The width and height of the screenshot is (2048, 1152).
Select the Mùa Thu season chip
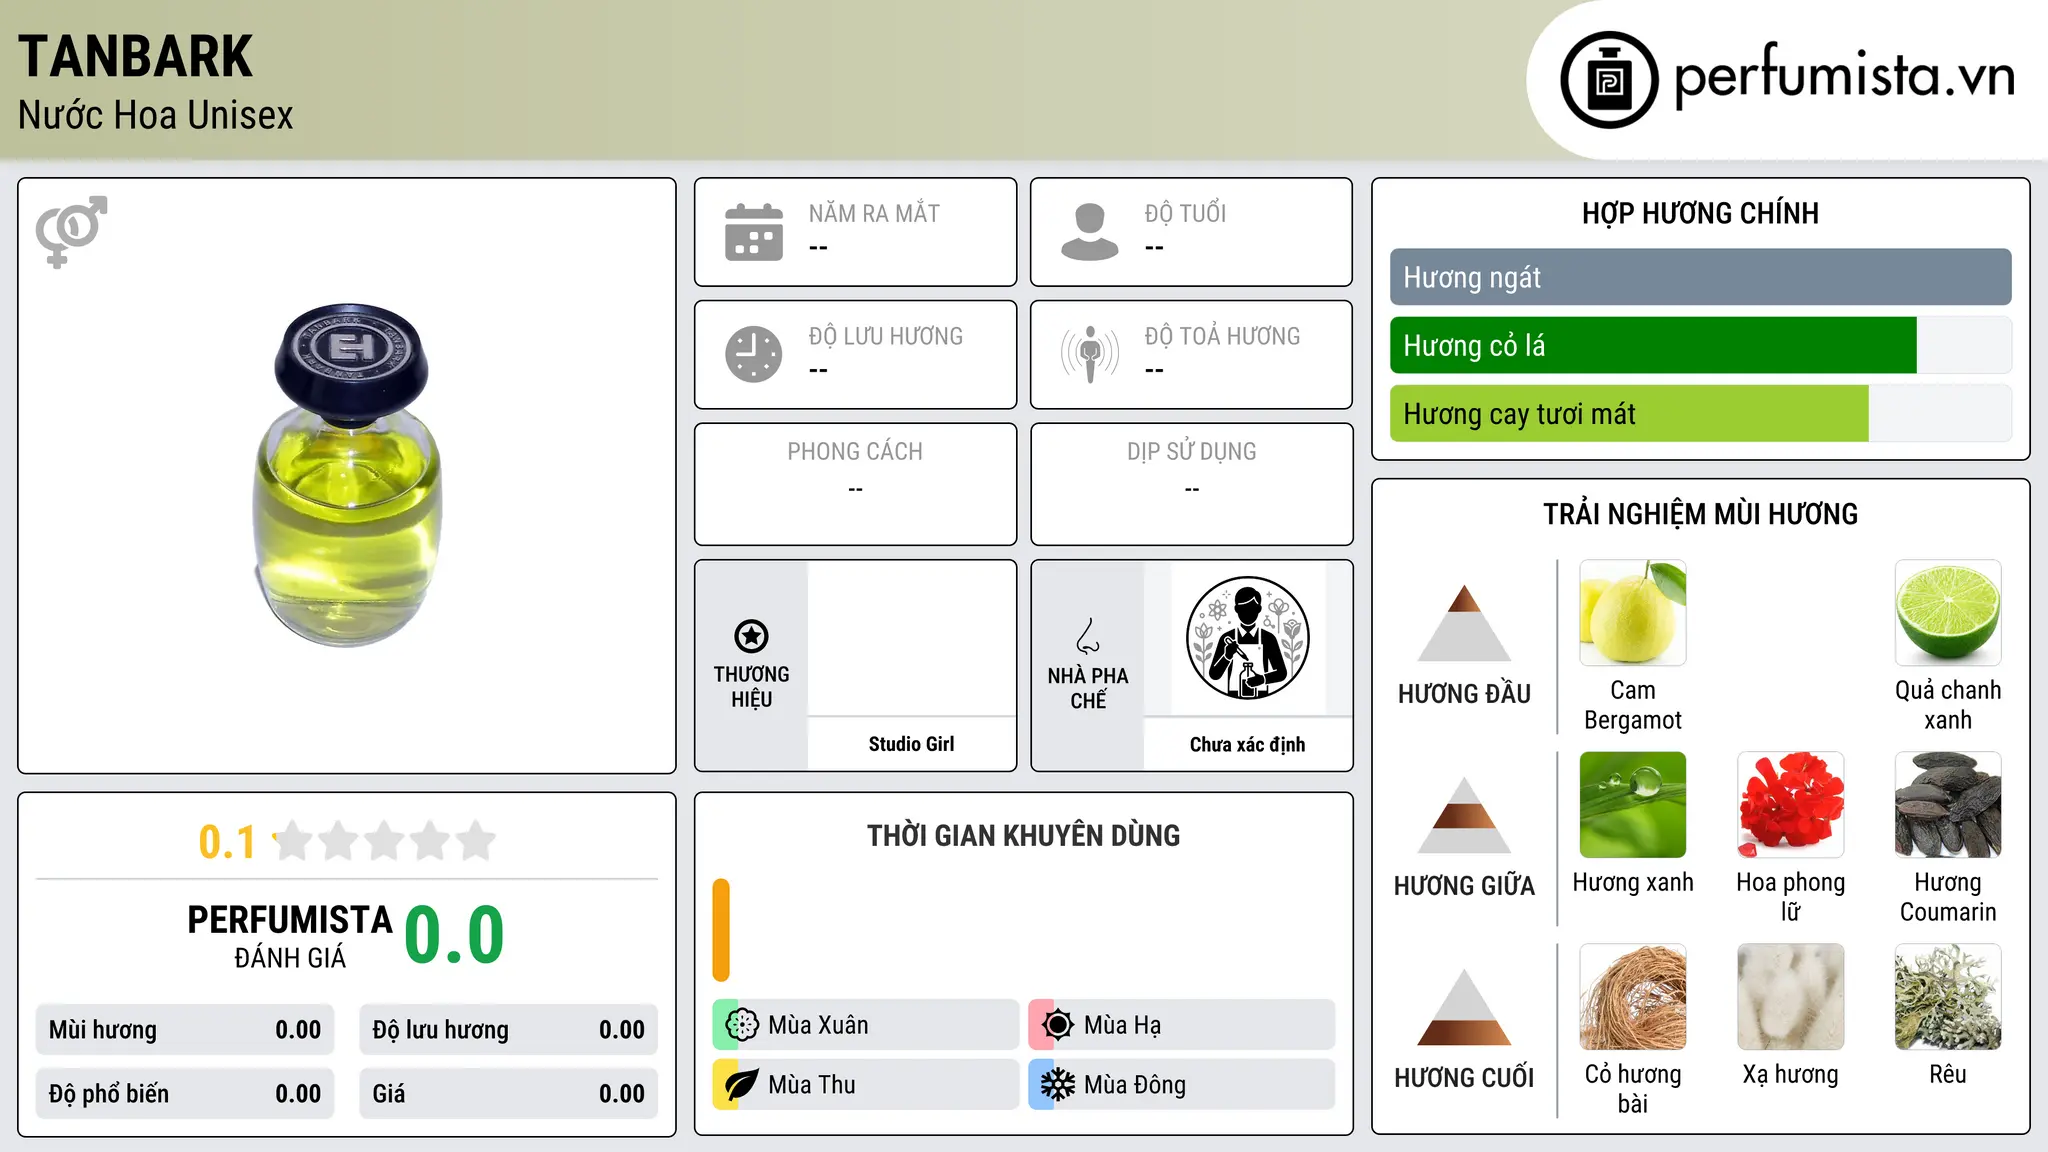(866, 1085)
